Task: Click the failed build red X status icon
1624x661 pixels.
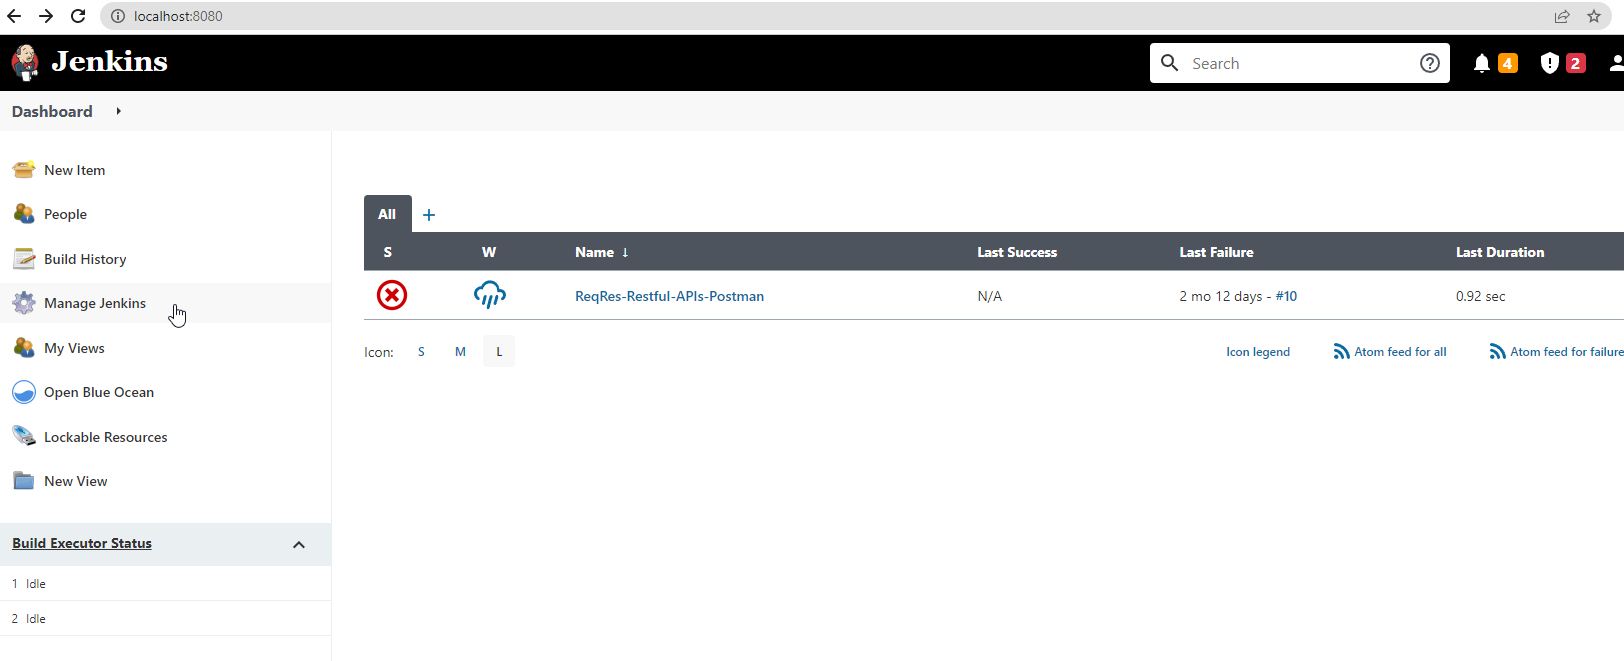Action: (x=392, y=295)
